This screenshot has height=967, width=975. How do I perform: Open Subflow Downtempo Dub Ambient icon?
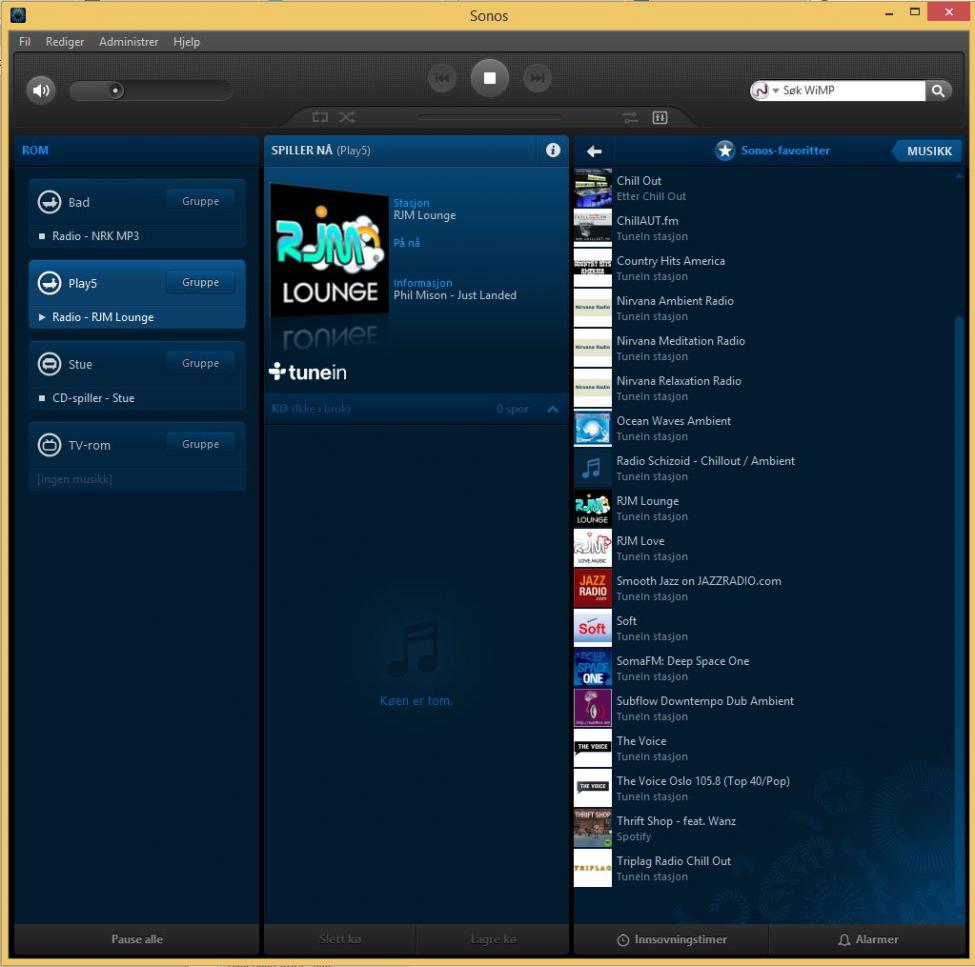(x=593, y=708)
